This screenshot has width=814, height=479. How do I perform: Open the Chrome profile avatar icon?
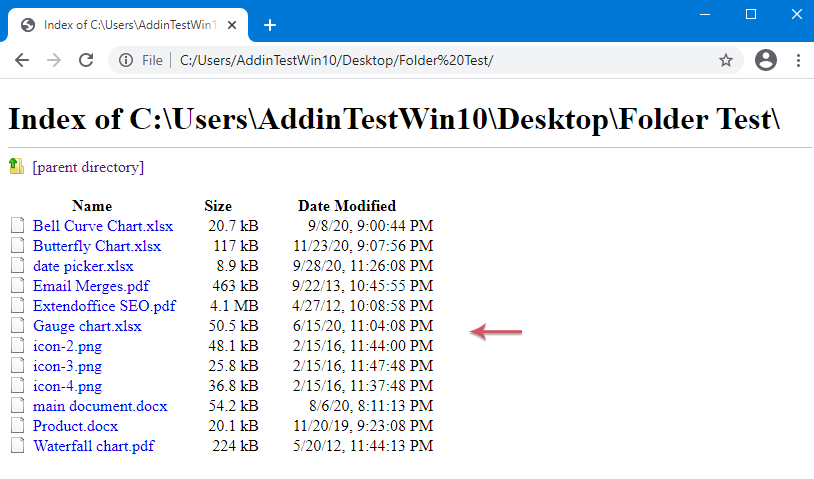[x=766, y=60]
